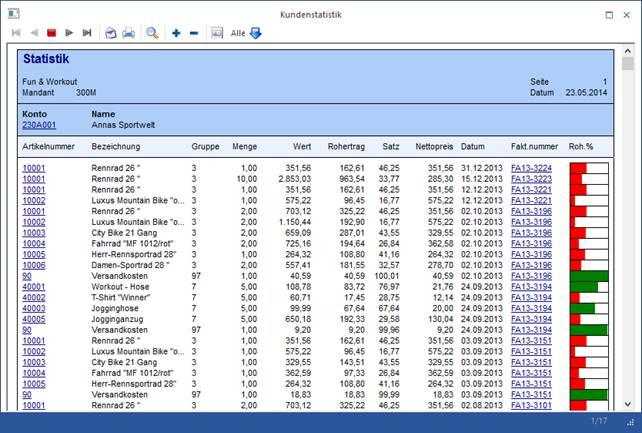The height and width of the screenshot is (433, 642).
Task: Click article 40001 for Workout - Hose
Action: (33, 286)
